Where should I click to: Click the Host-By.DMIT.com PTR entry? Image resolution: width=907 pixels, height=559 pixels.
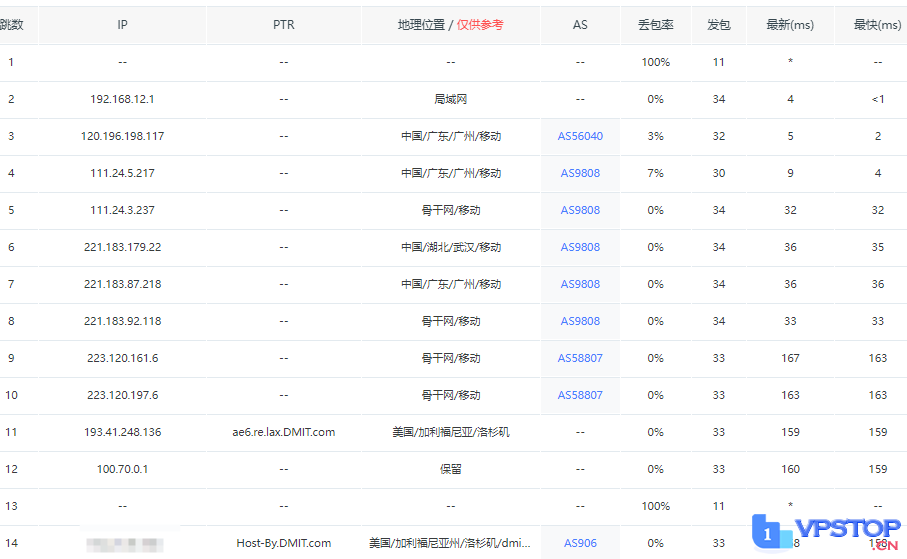coord(283,543)
